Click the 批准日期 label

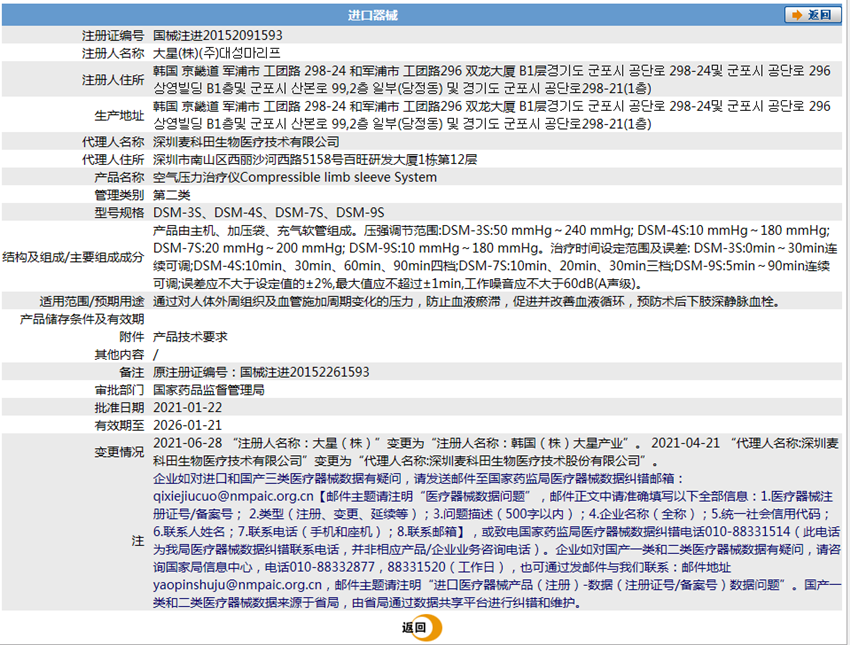(119, 408)
